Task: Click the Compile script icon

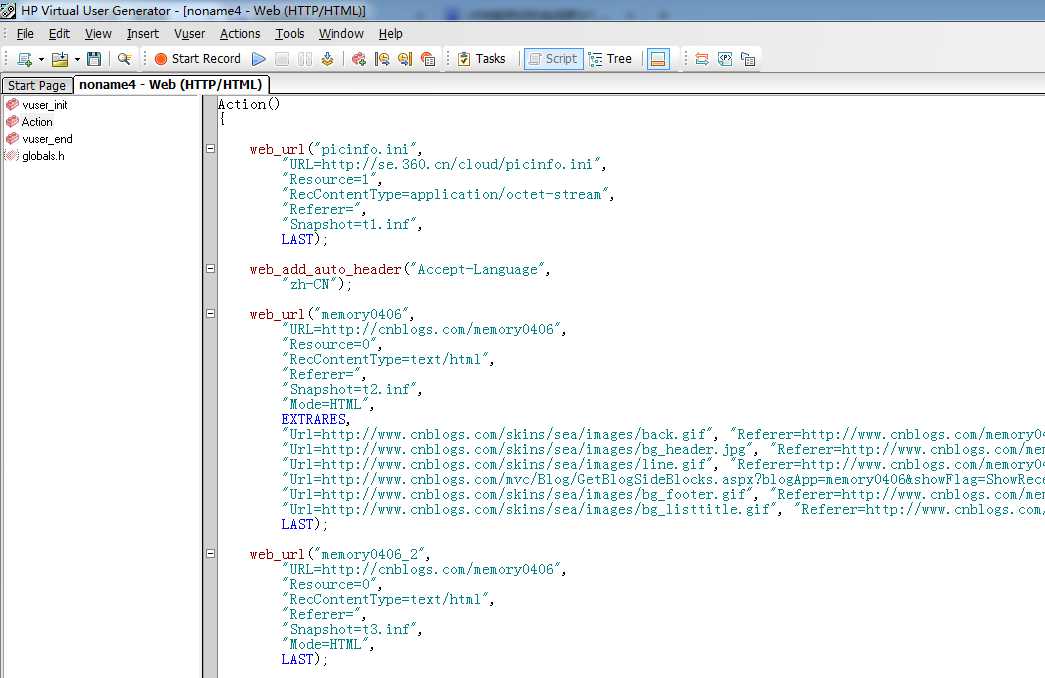Action: (x=327, y=59)
